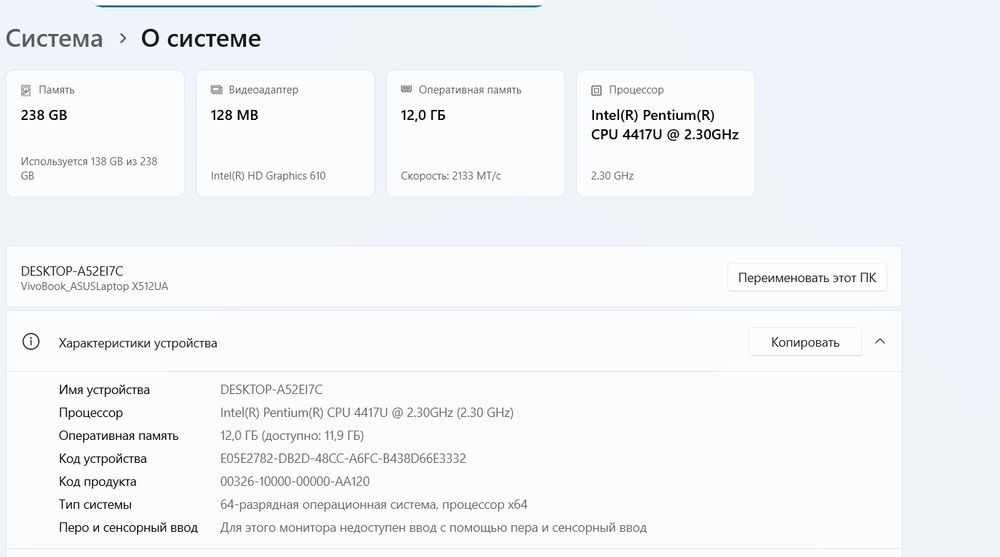
Task: Click Код продукта label
Action: [x=98, y=481]
